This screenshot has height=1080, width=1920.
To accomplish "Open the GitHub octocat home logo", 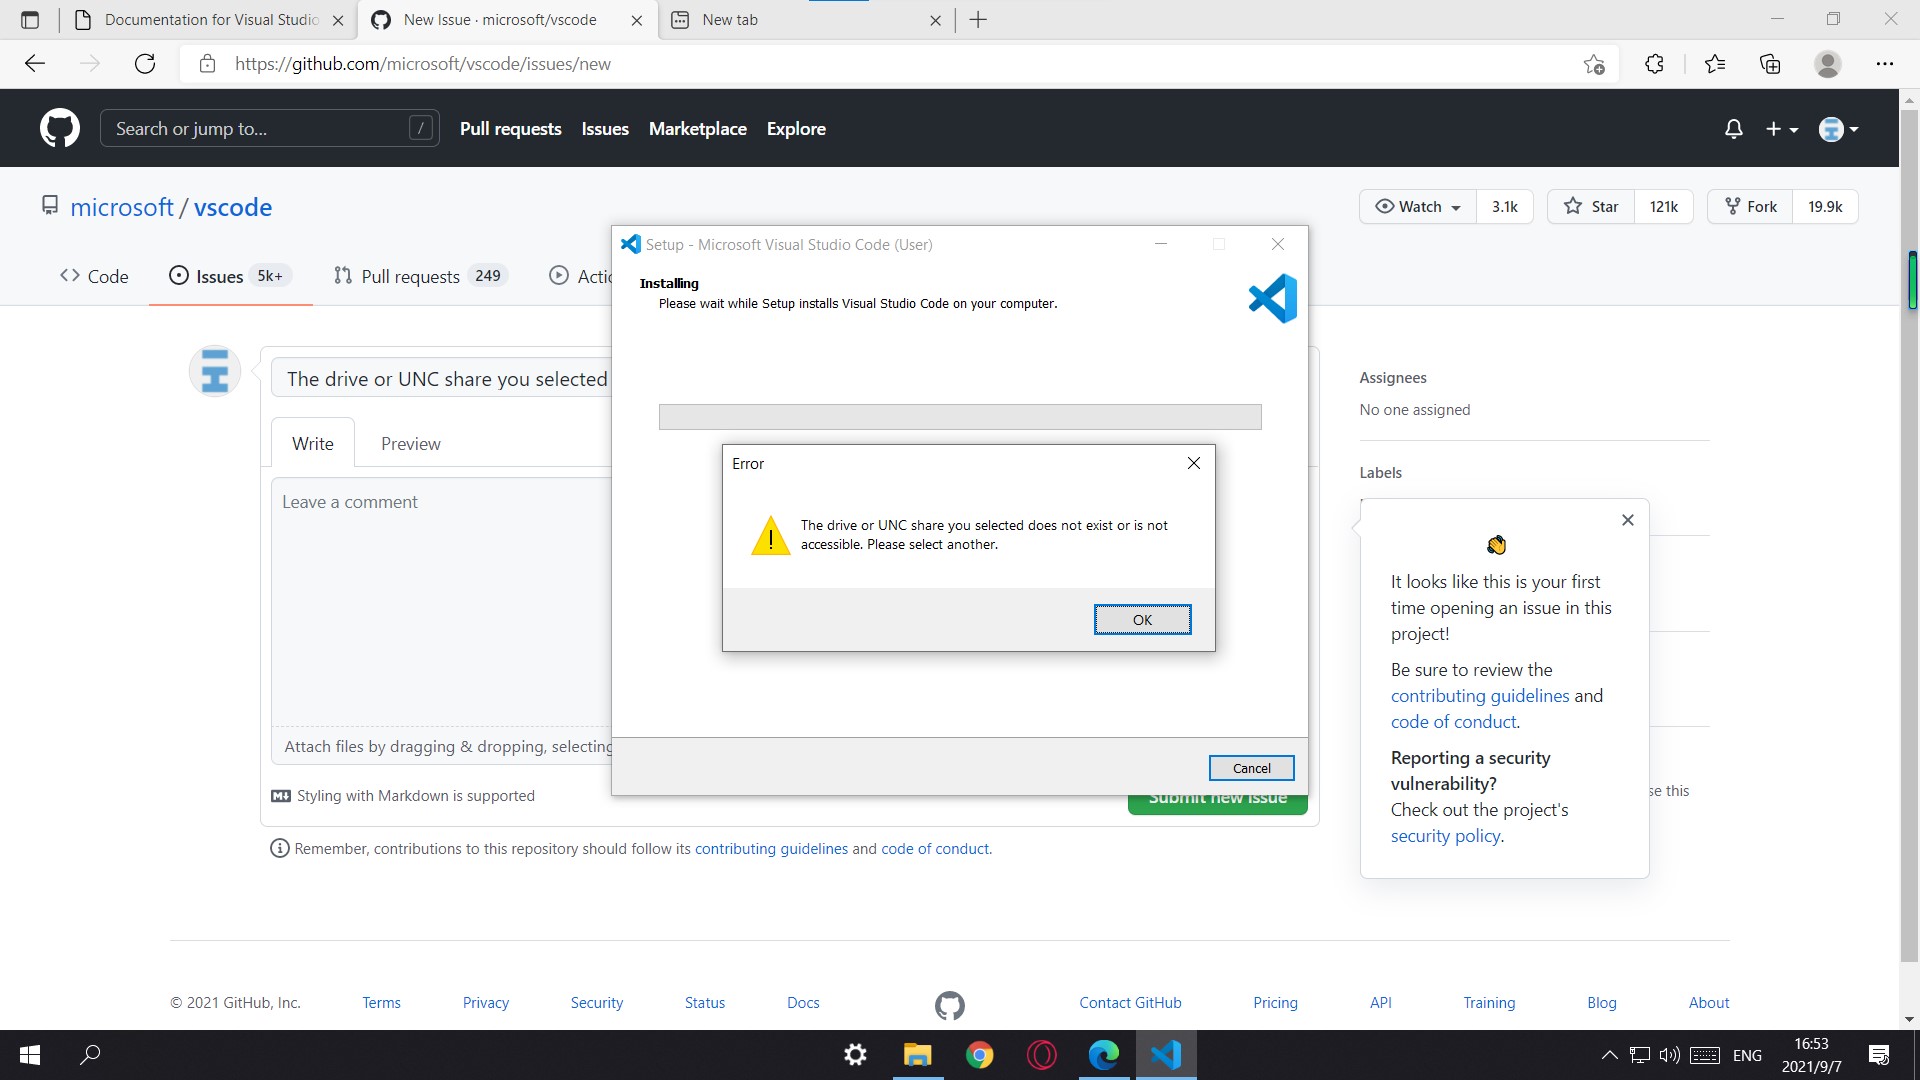I will [59, 128].
